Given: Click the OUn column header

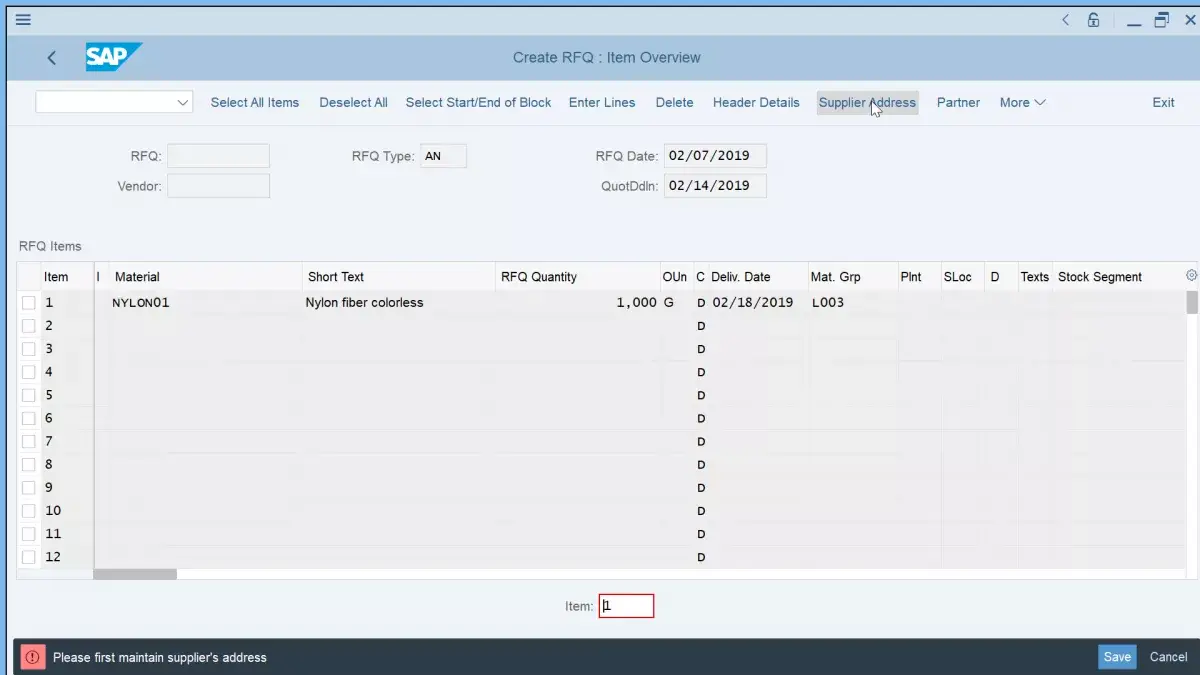Looking at the screenshot, I should coord(675,277).
